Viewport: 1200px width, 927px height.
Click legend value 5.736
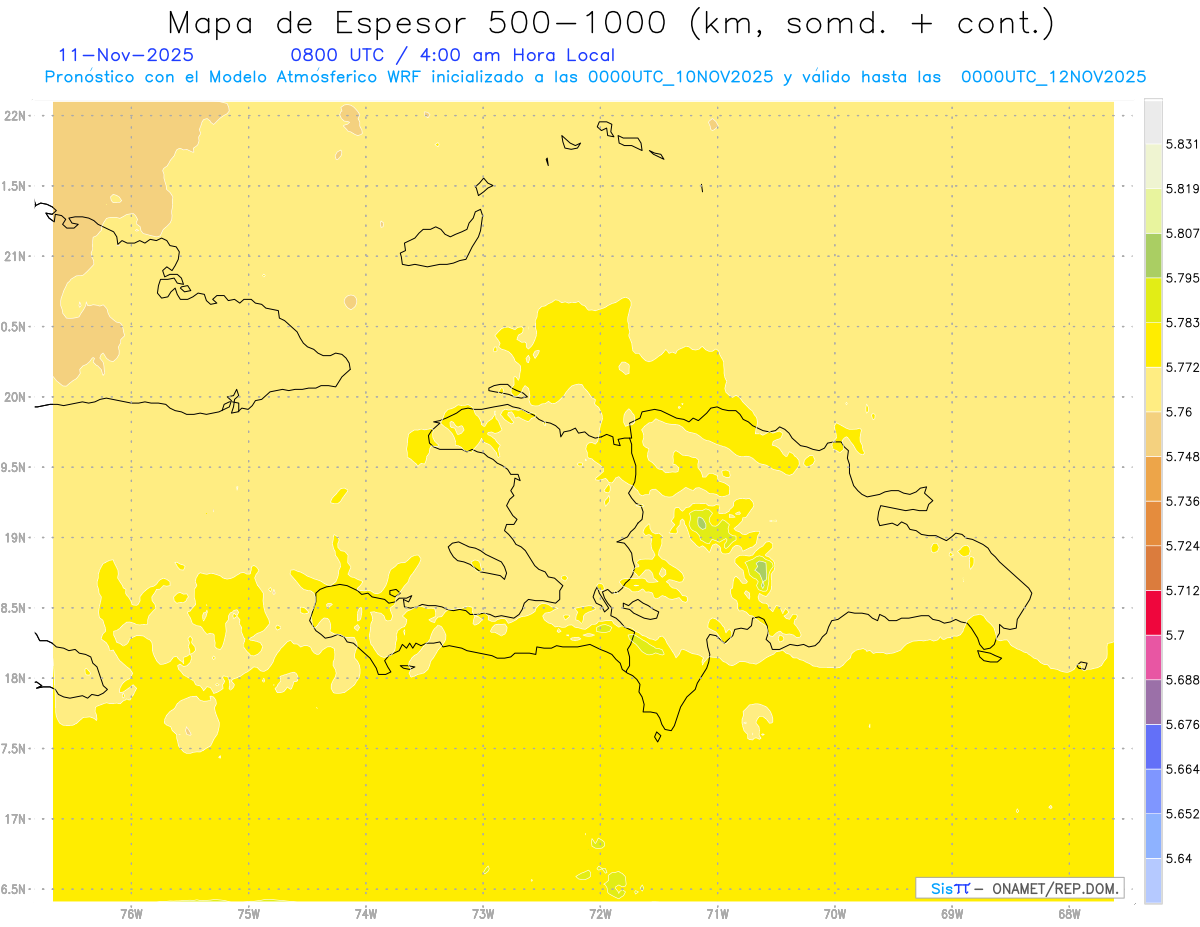(x=1182, y=501)
